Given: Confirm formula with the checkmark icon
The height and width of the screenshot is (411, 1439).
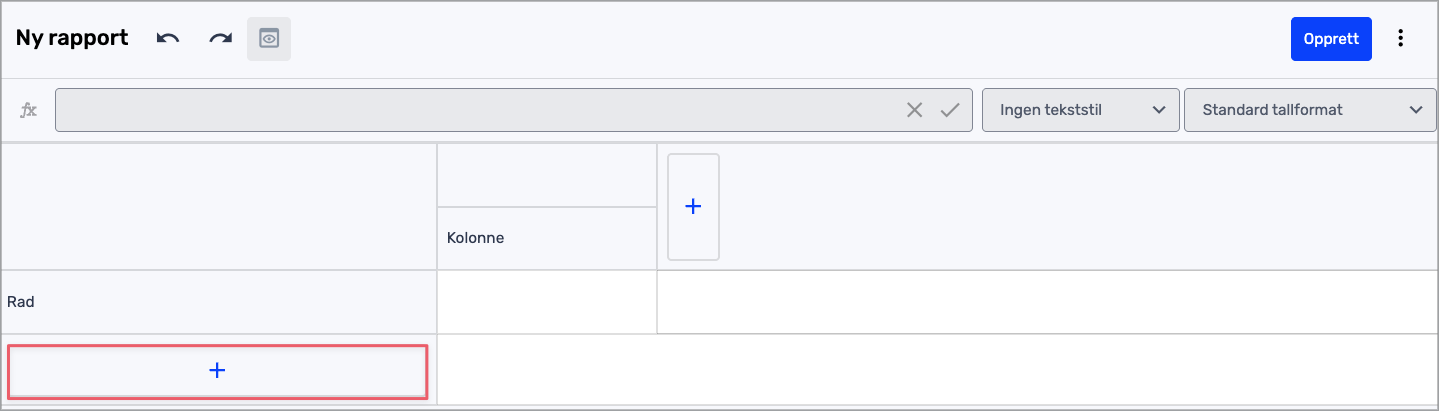Looking at the screenshot, I should pos(950,110).
